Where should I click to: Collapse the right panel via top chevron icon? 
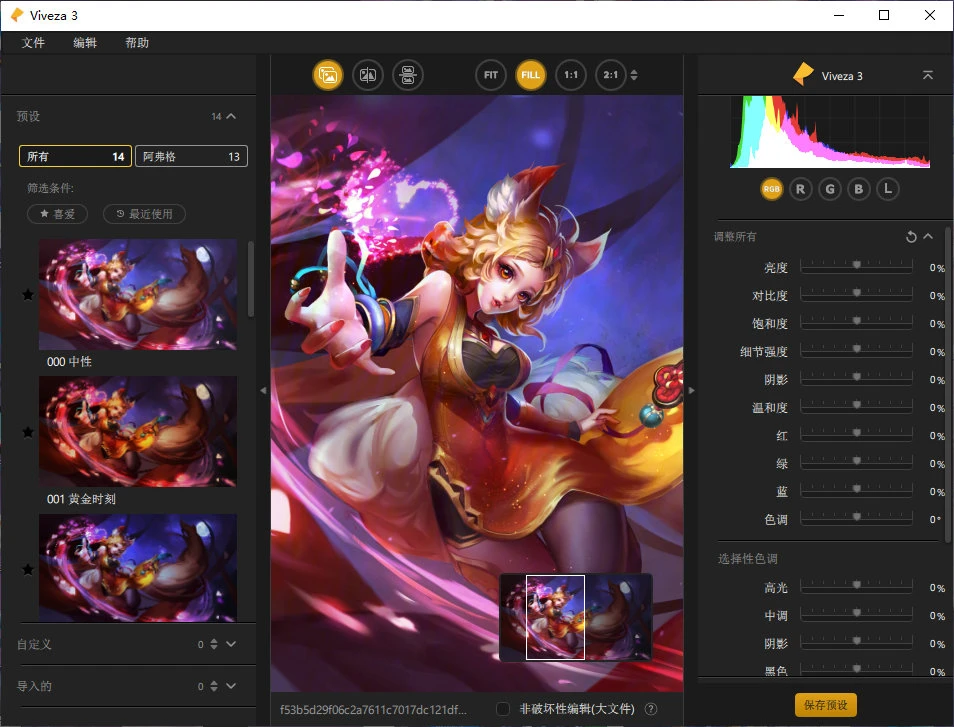929,74
